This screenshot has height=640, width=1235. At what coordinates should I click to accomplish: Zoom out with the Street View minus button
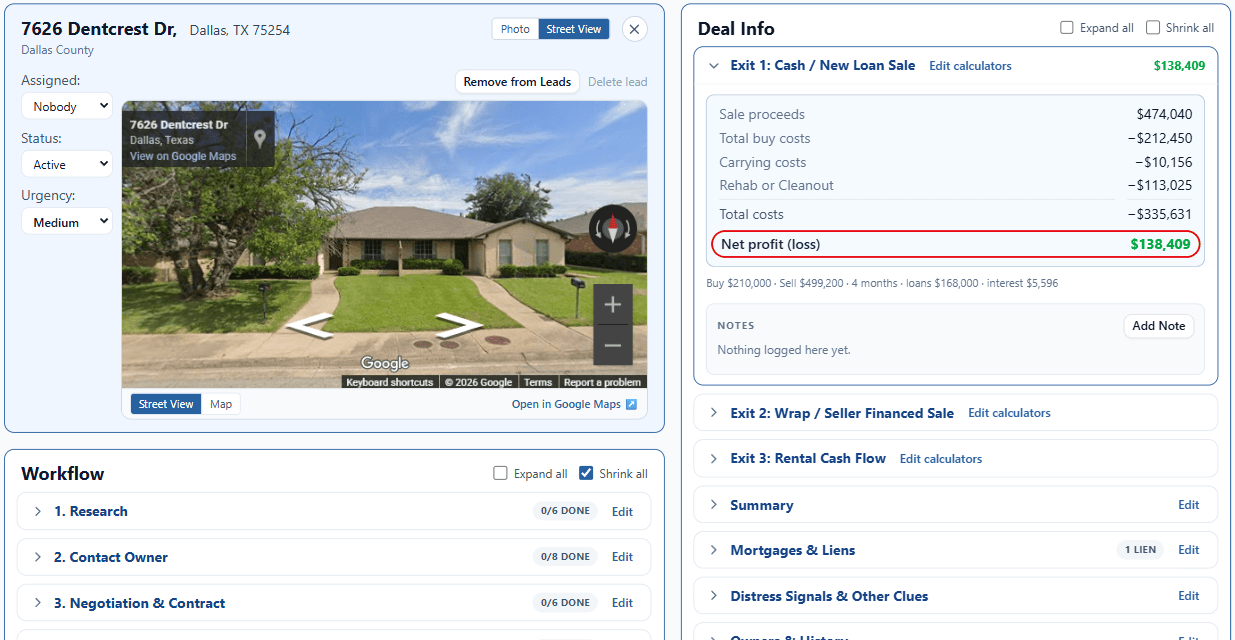[613, 346]
